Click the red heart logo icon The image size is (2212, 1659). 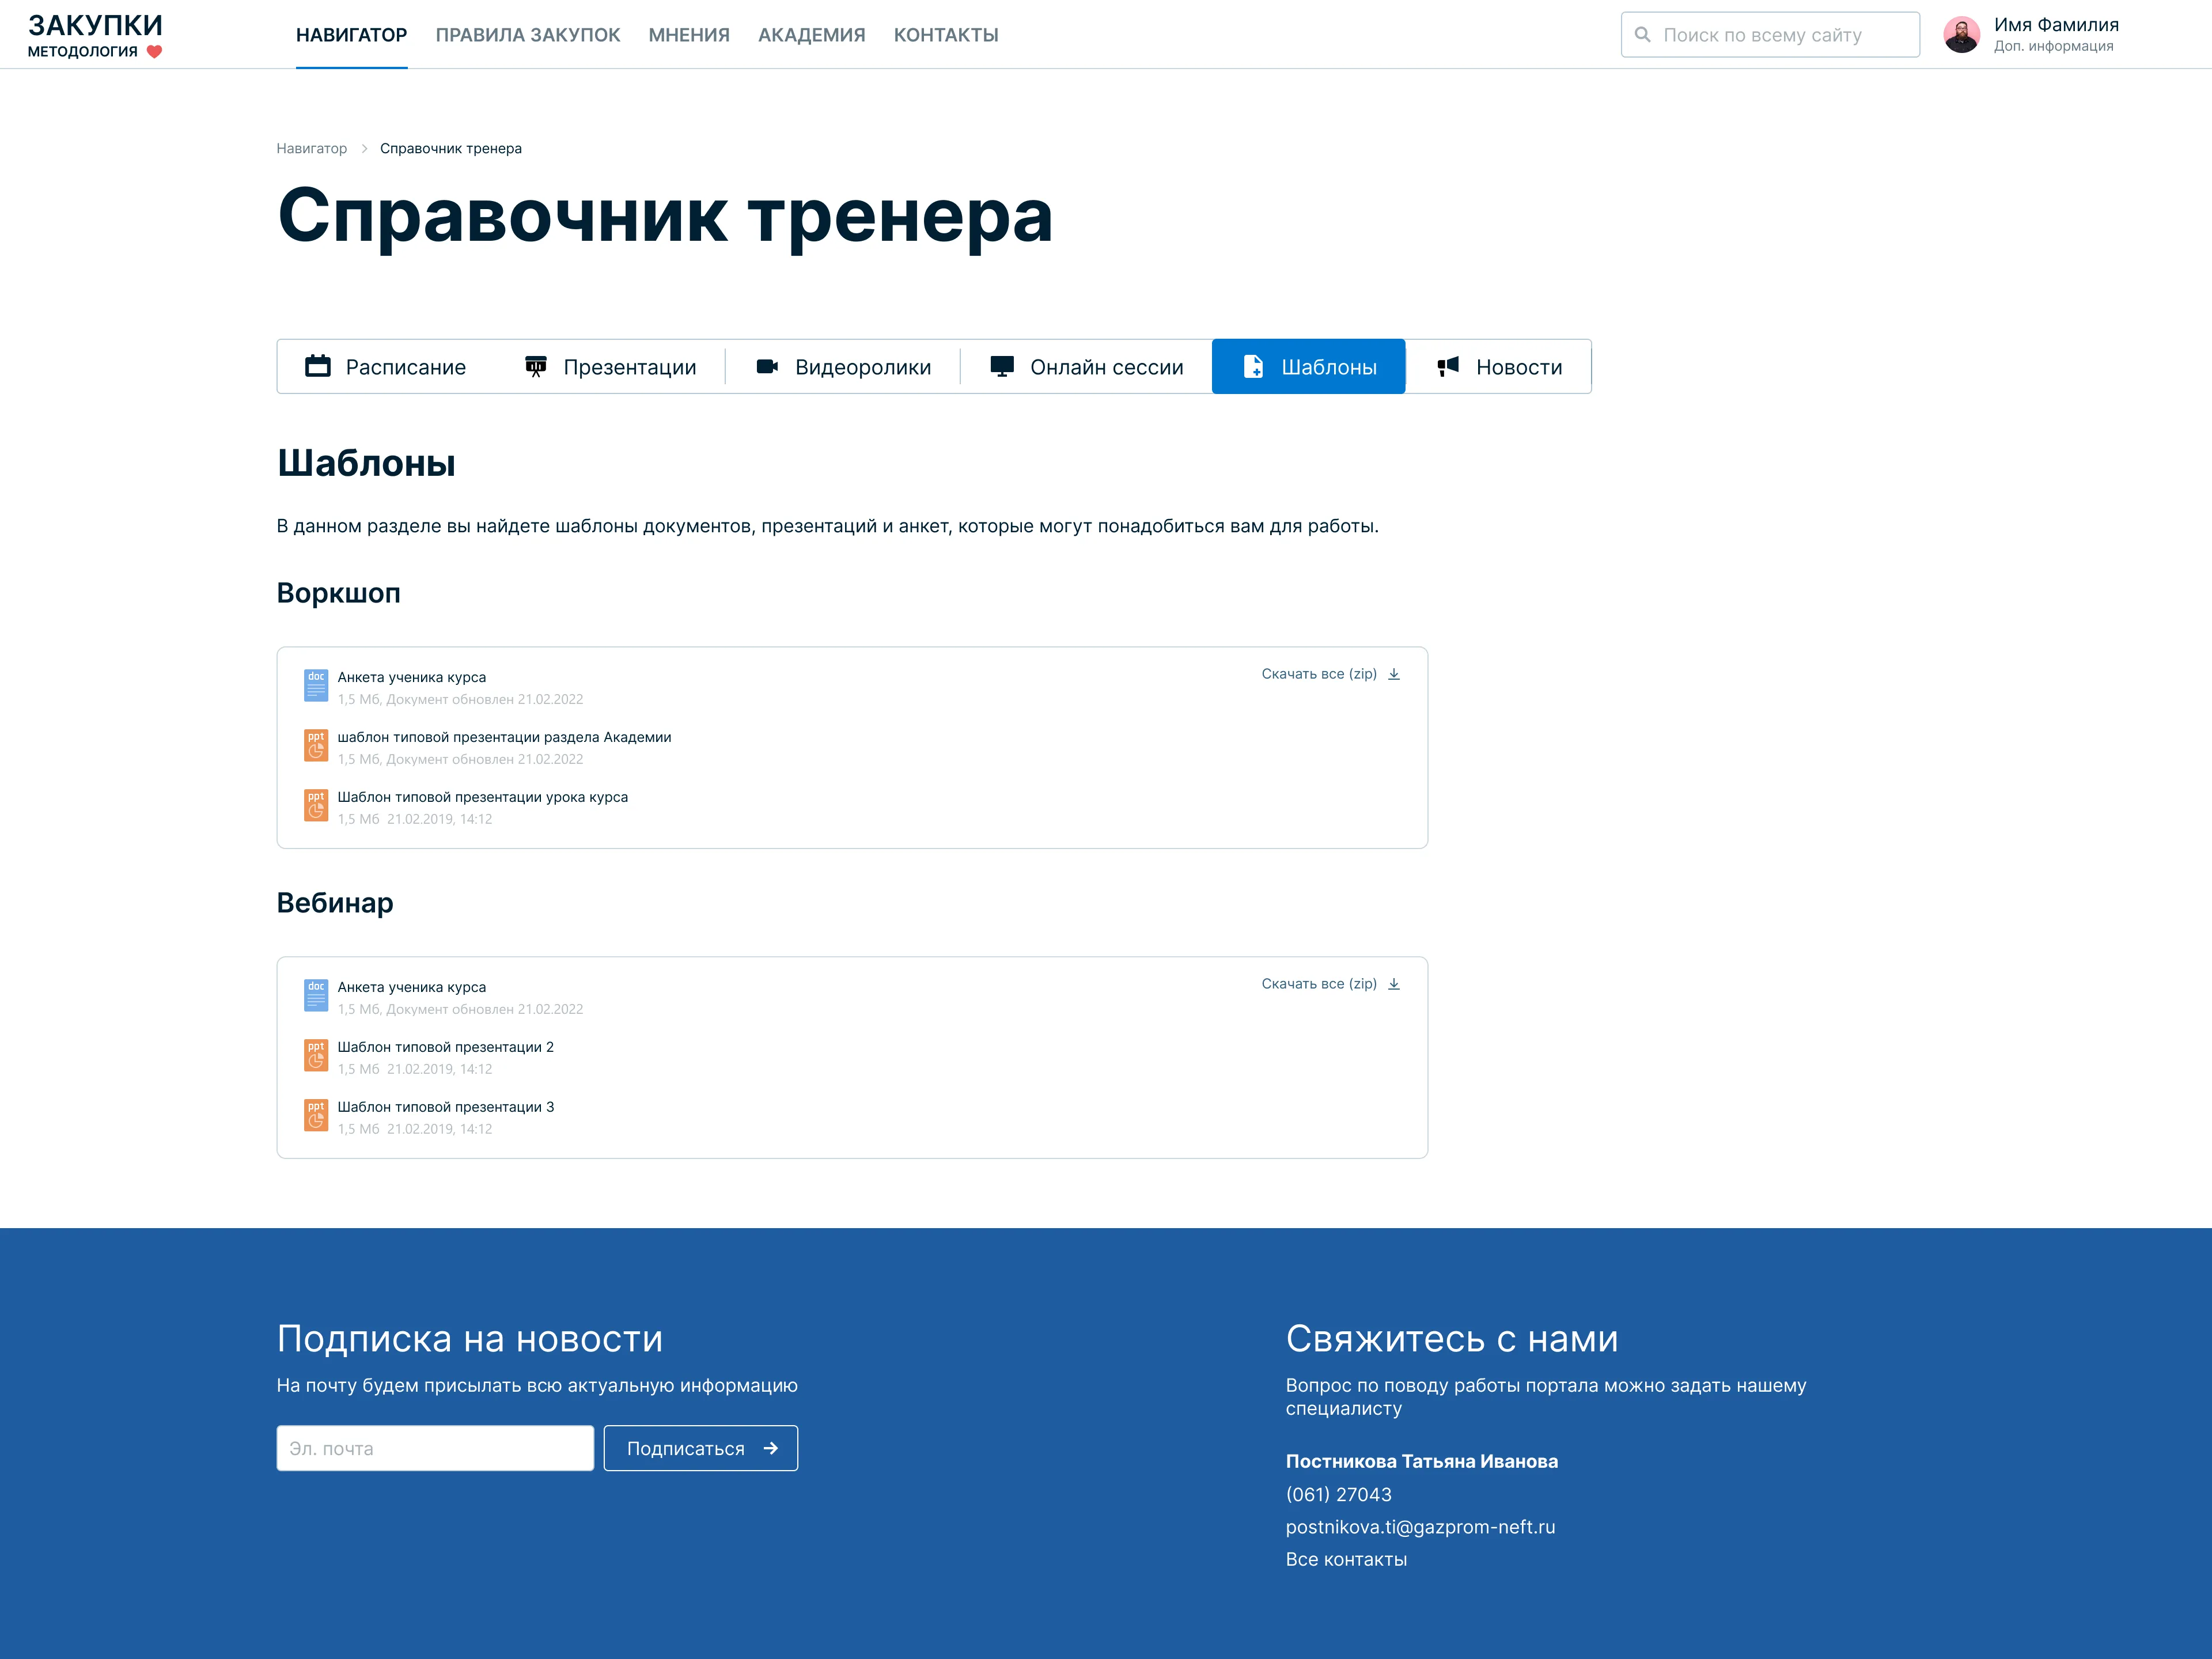pyautogui.click(x=154, y=52)
